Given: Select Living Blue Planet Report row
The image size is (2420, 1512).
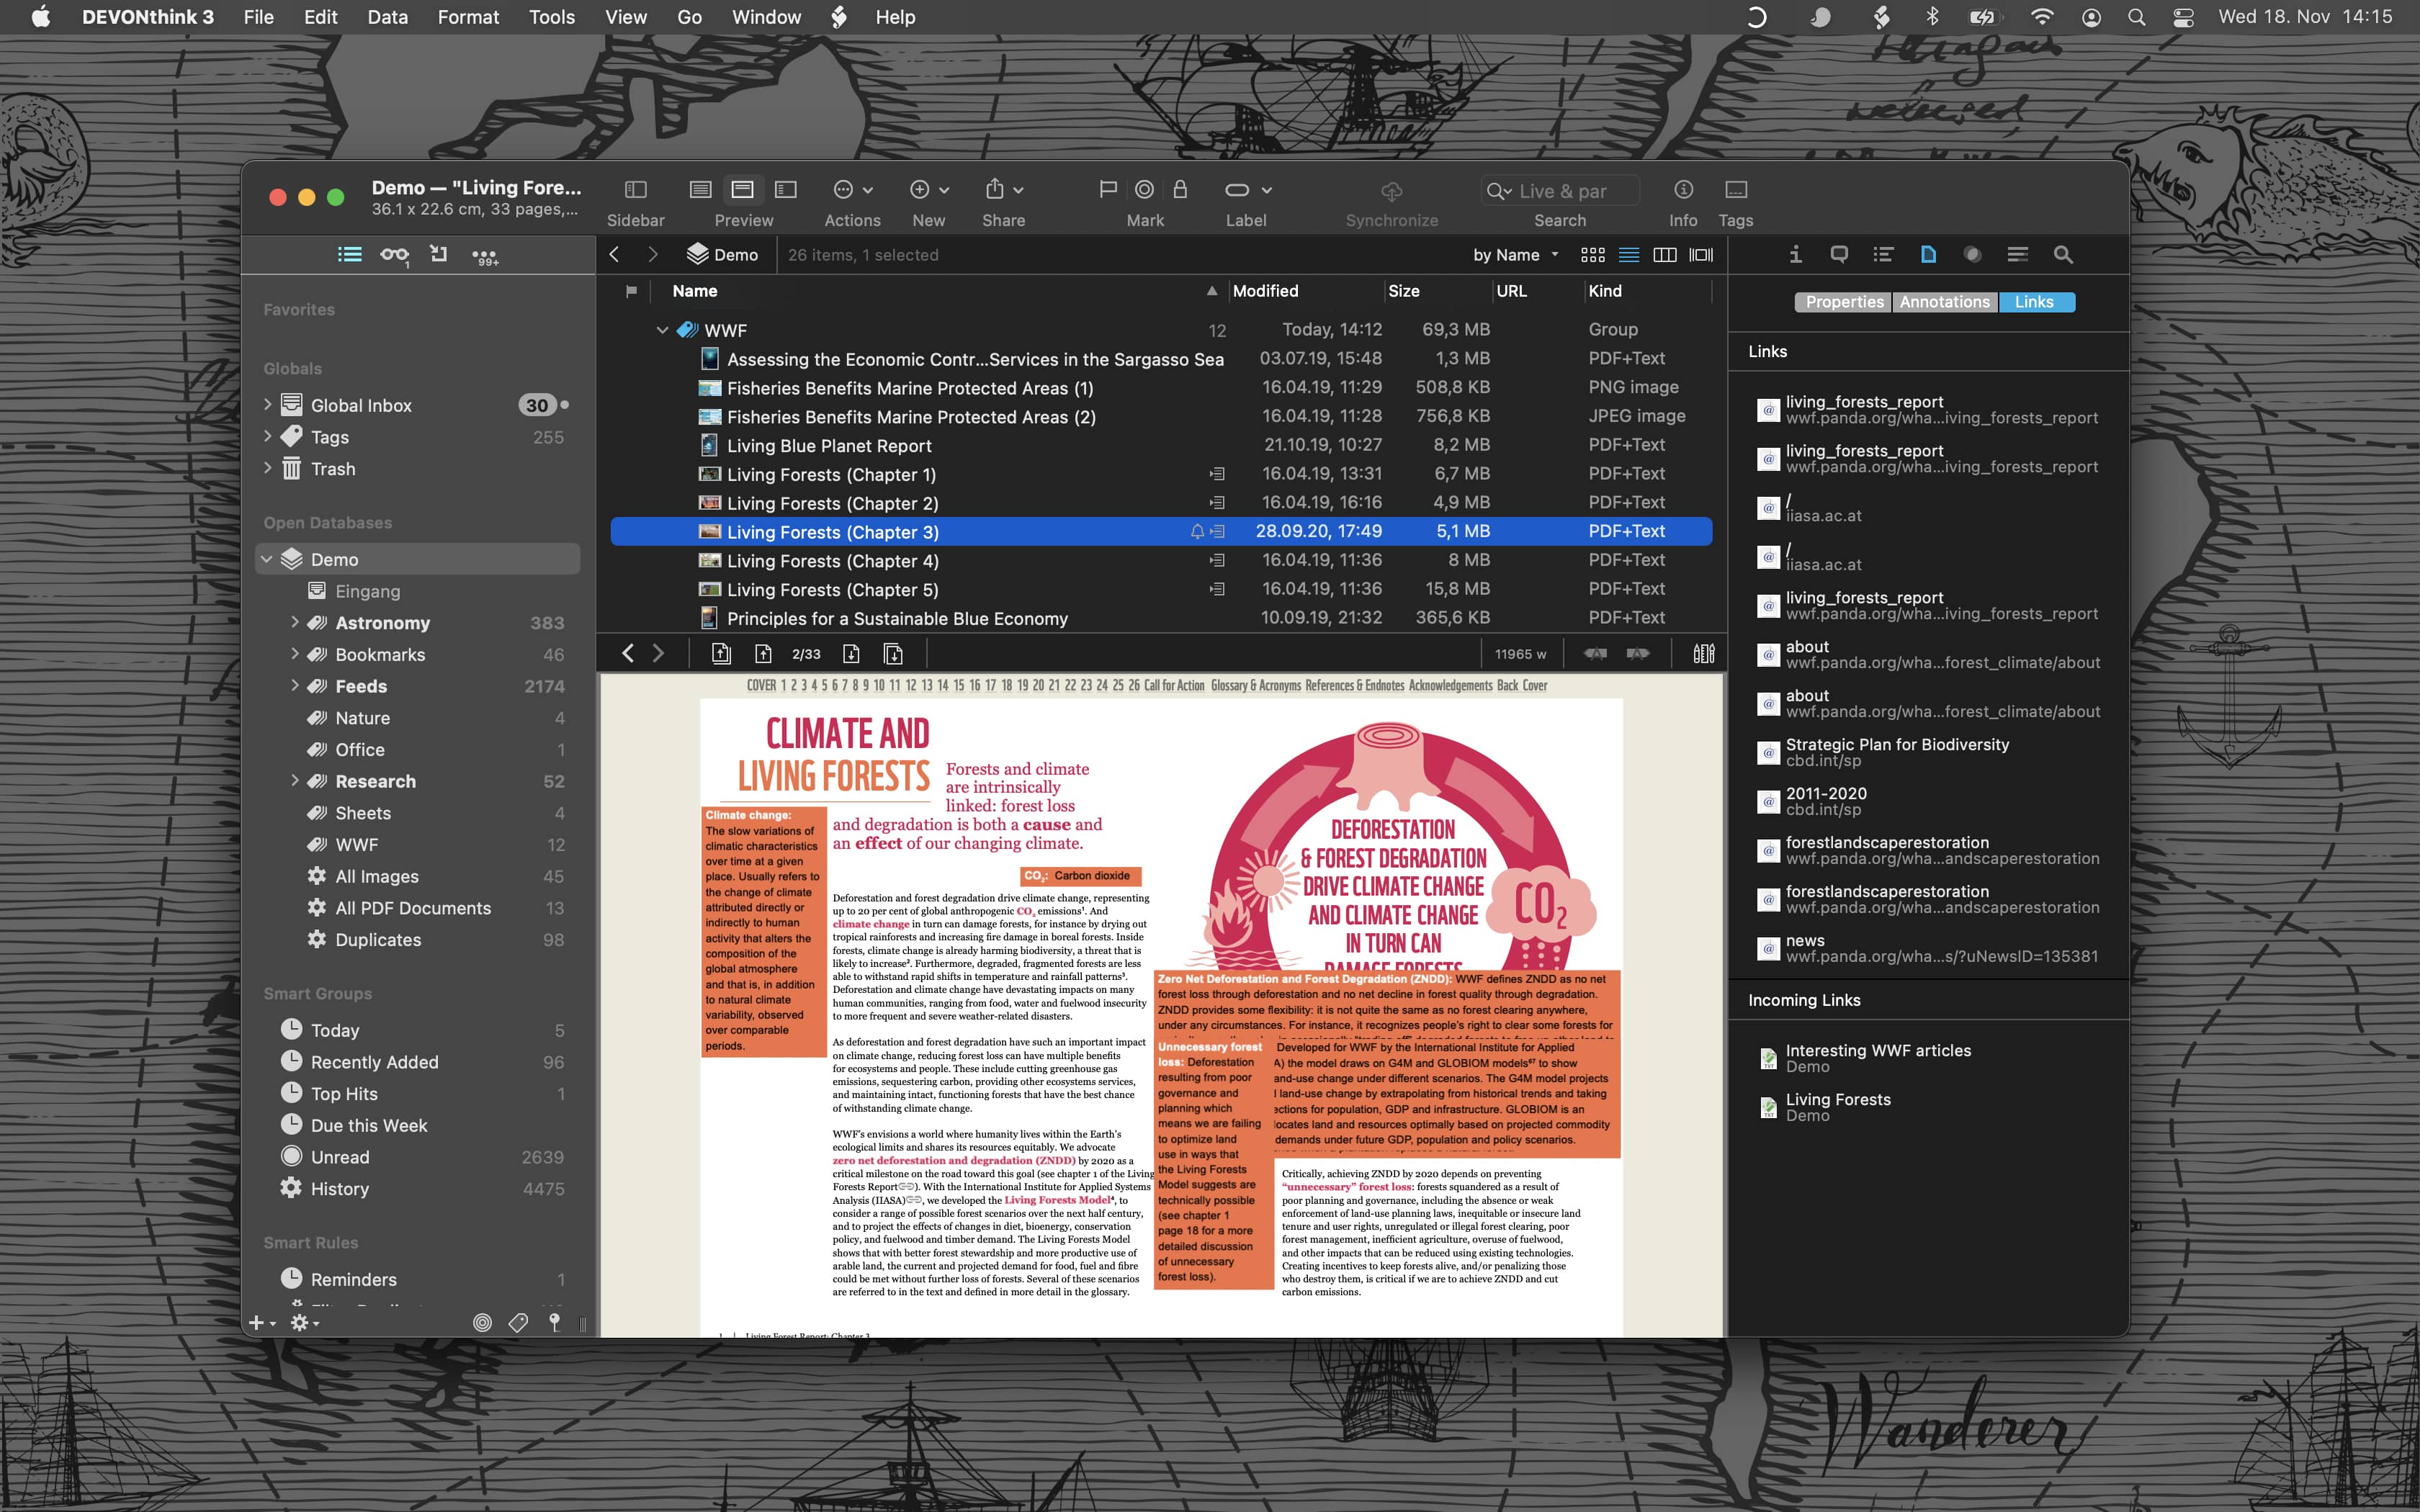Looking at the screenshot, I should [1161, 445].
